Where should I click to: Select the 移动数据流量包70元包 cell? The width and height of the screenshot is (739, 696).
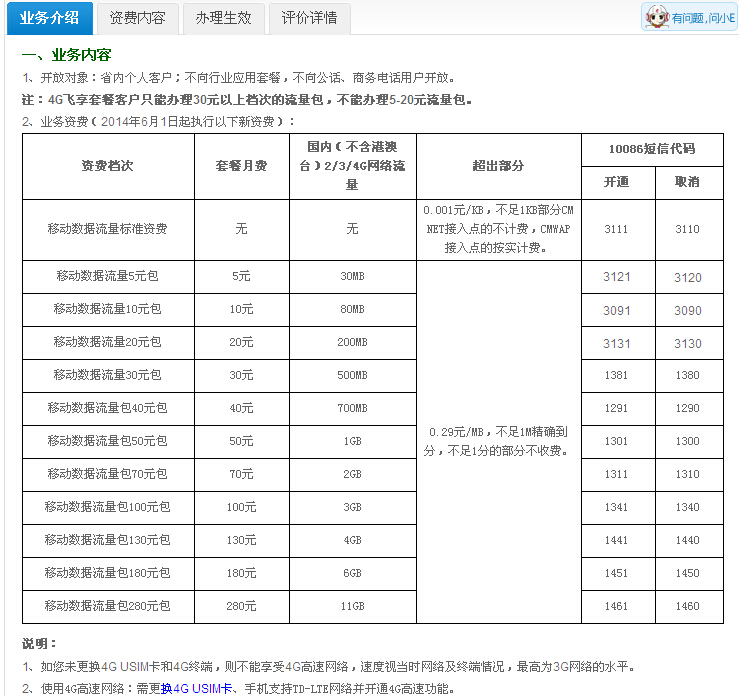[107, 474]
